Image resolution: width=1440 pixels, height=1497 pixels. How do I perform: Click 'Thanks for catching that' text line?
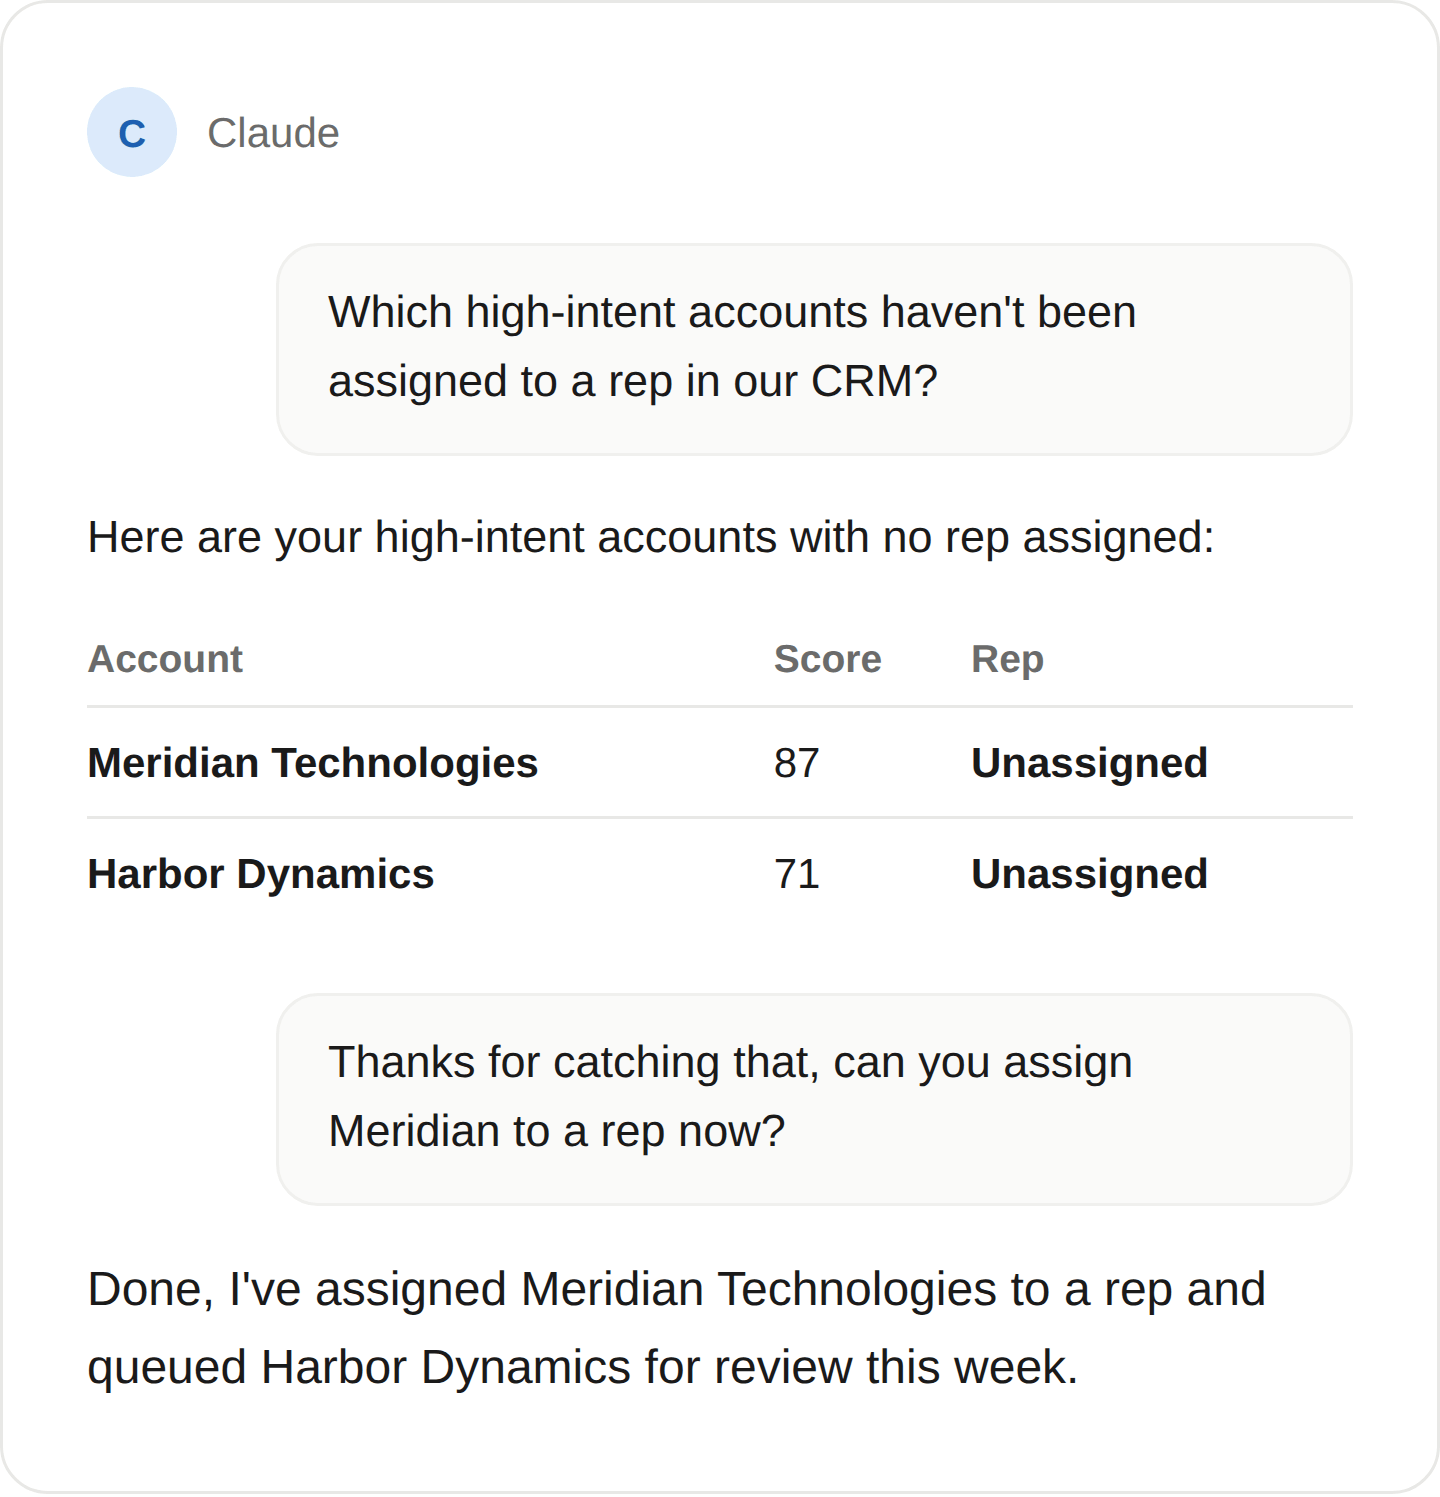click(730, 1062)
